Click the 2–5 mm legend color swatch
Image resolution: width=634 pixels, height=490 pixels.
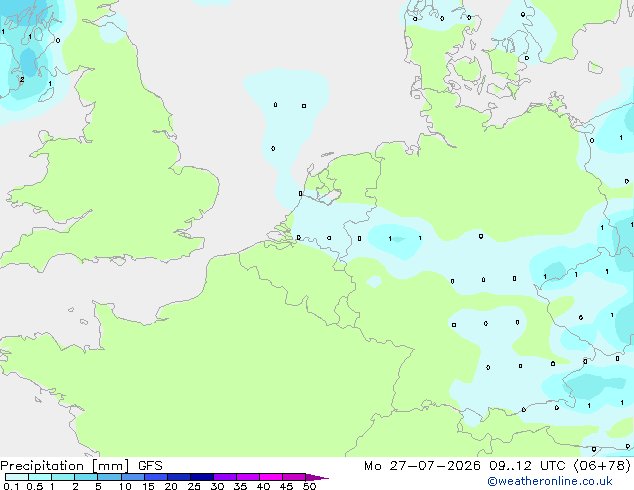point(86,477)
